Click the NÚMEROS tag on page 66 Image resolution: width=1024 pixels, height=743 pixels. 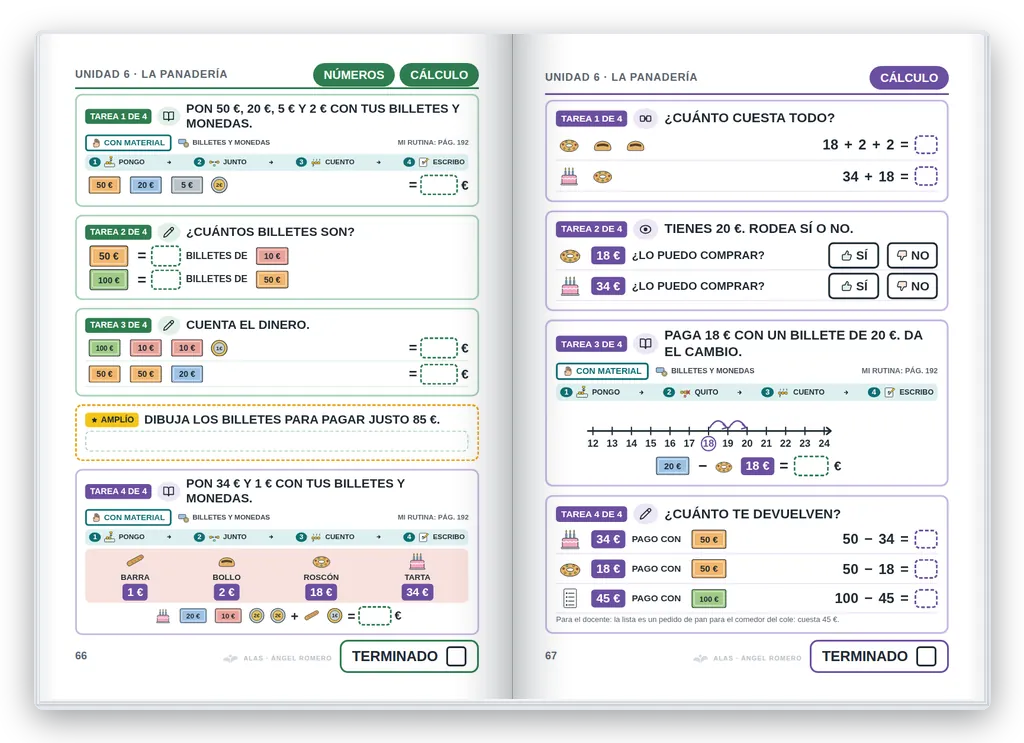pos(353,75)
